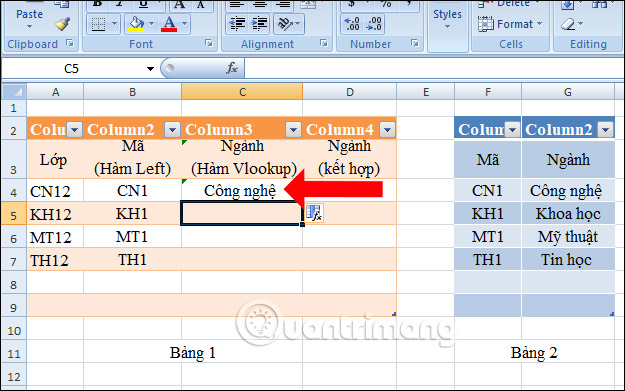
Task: Apply Accounting dollar format
Action: 352,4
